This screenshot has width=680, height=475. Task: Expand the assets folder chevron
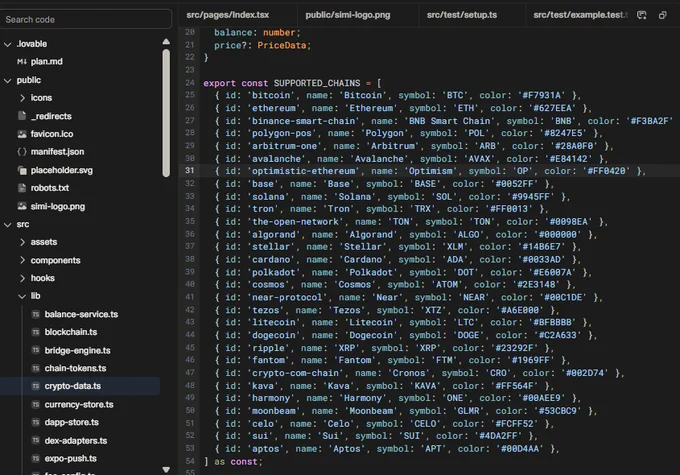pyautogui.click(x=22, y=242)
